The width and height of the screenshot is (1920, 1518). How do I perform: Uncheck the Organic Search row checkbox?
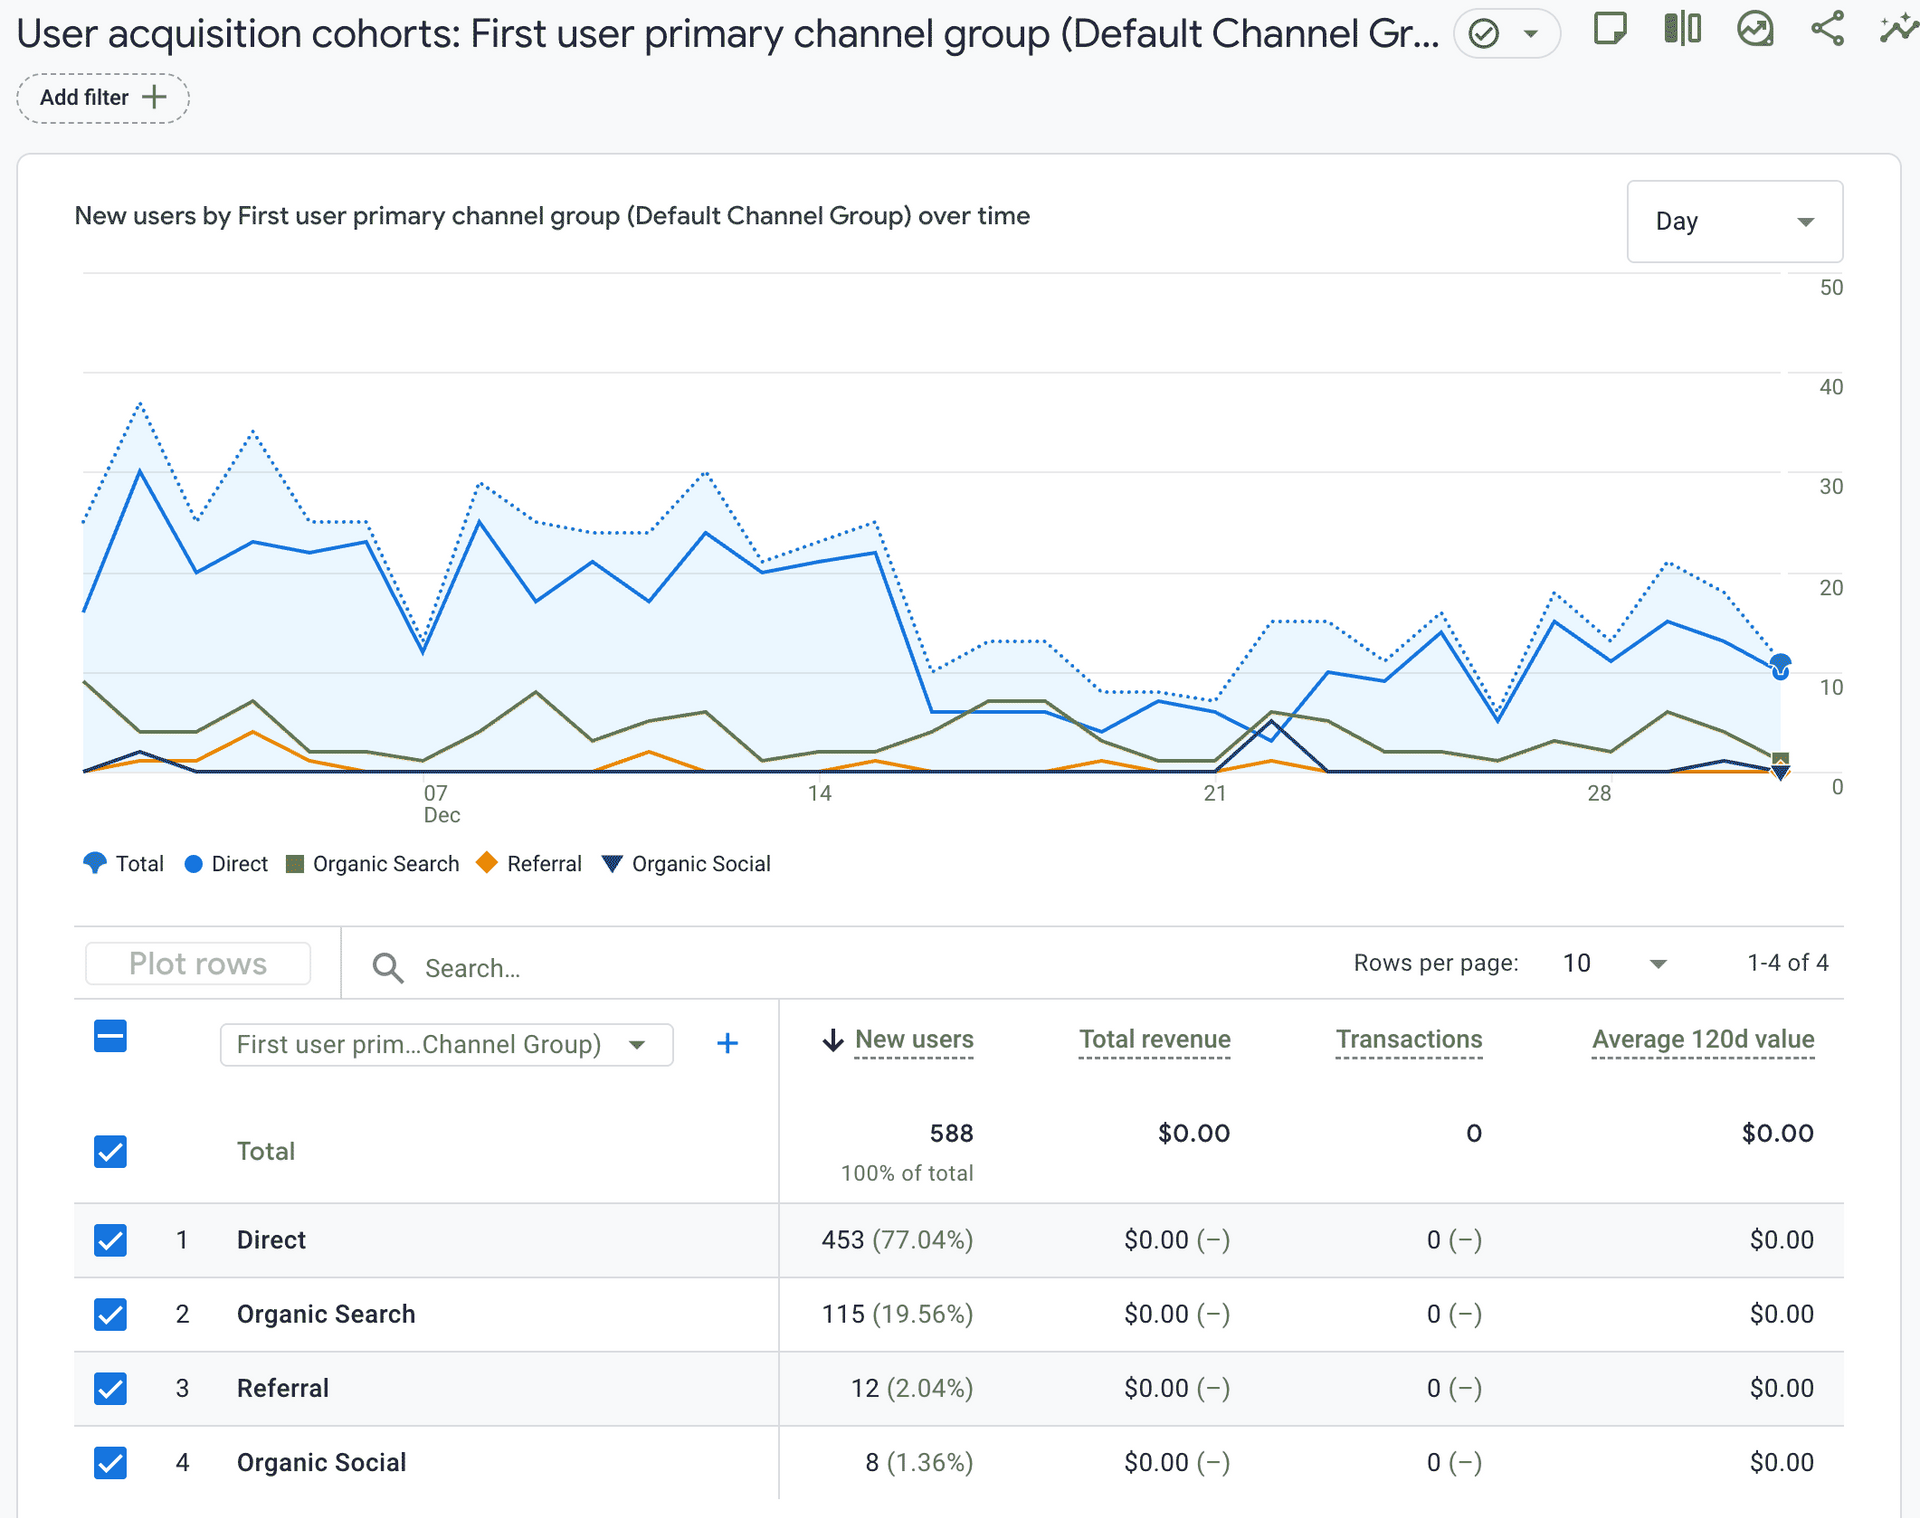coord(110,1314)
